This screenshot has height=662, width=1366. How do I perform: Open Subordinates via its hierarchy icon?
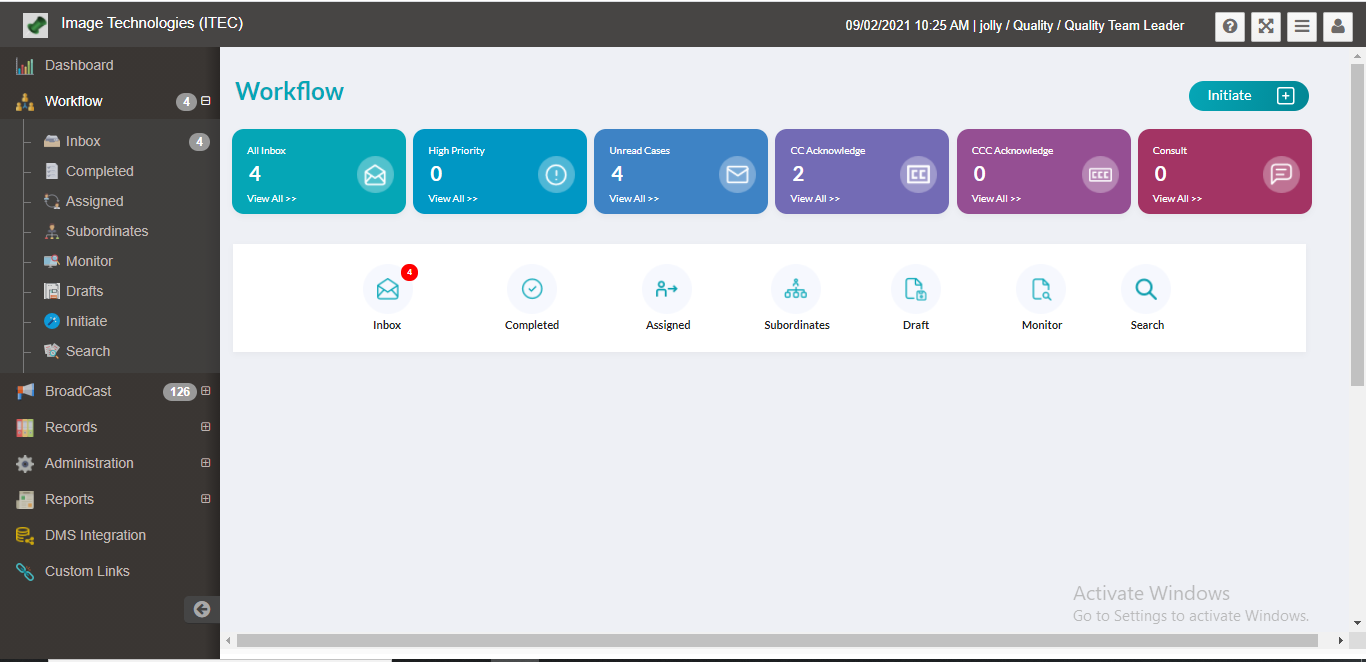(x=796, y=288)
